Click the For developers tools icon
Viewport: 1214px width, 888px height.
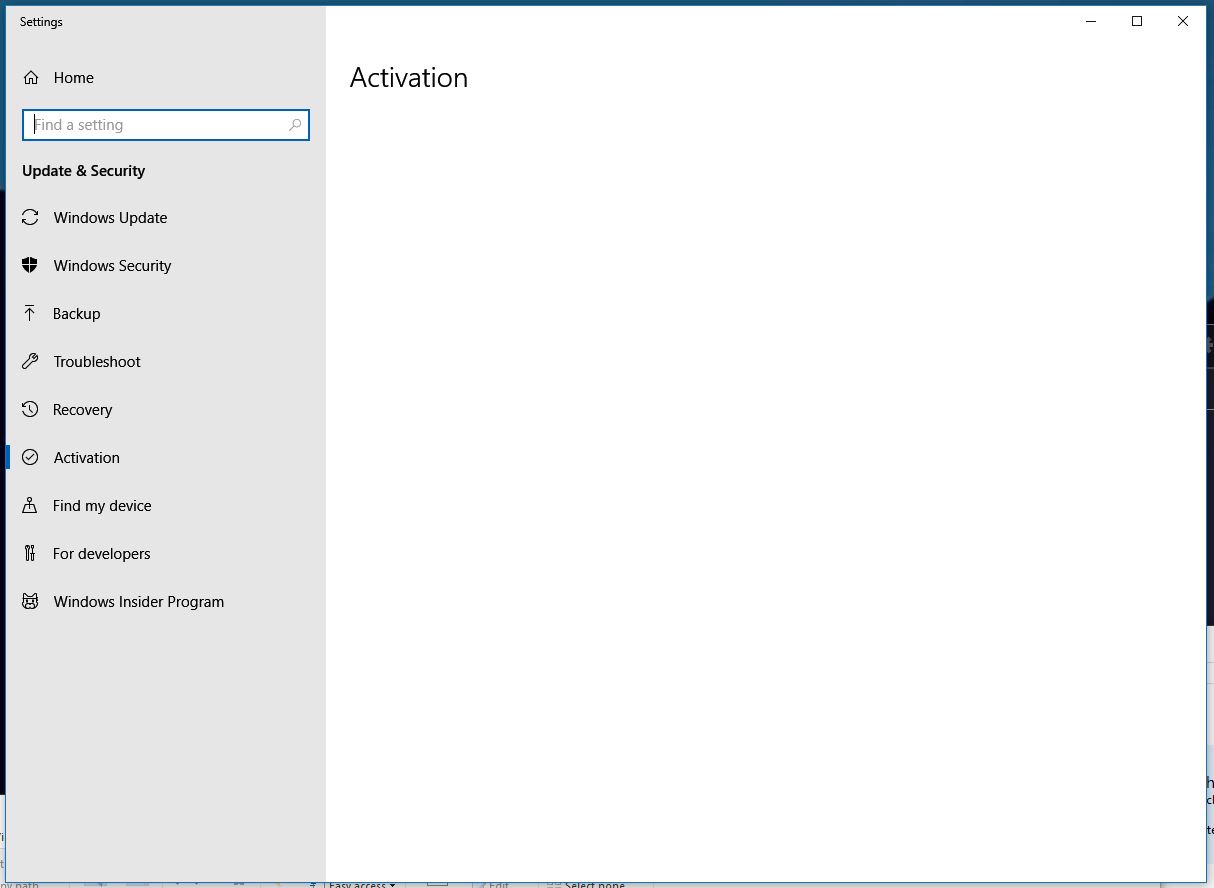[x=31, y=553]
